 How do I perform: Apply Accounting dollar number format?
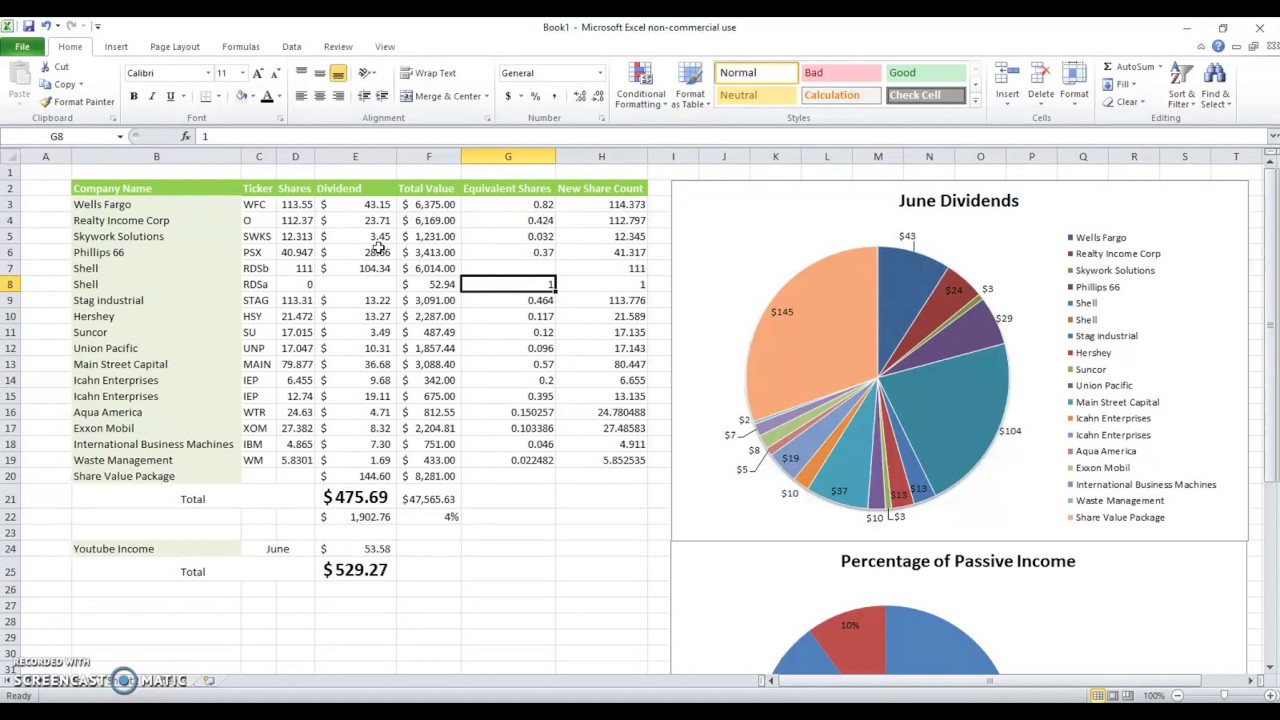508,96
